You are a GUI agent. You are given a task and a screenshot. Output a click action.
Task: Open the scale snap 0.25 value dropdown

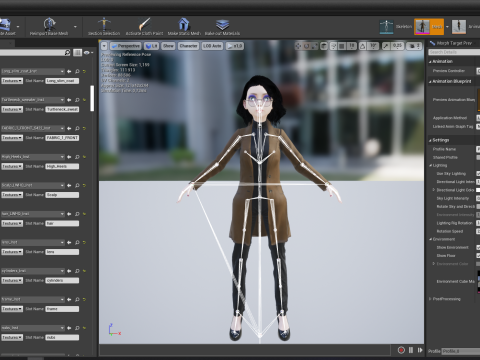click(x=397, y=46)
